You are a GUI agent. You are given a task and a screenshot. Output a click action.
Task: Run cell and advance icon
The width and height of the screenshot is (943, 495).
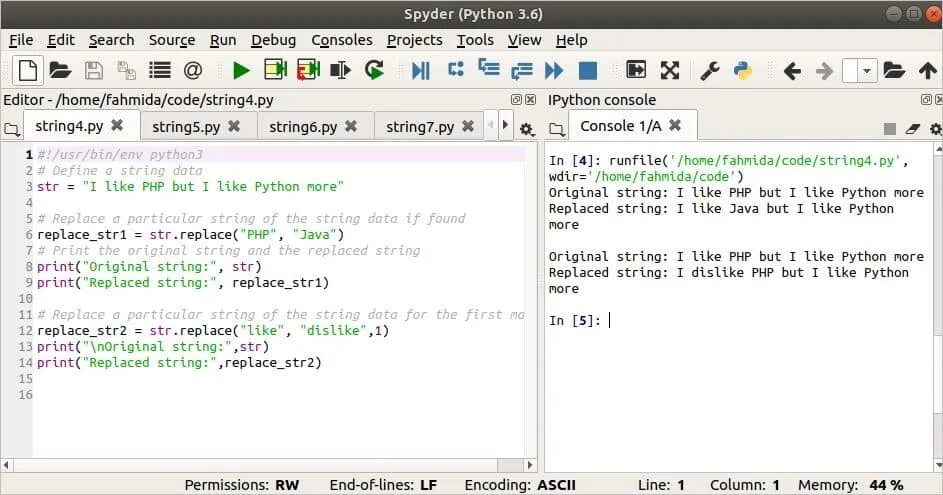[x=308, y=70]
